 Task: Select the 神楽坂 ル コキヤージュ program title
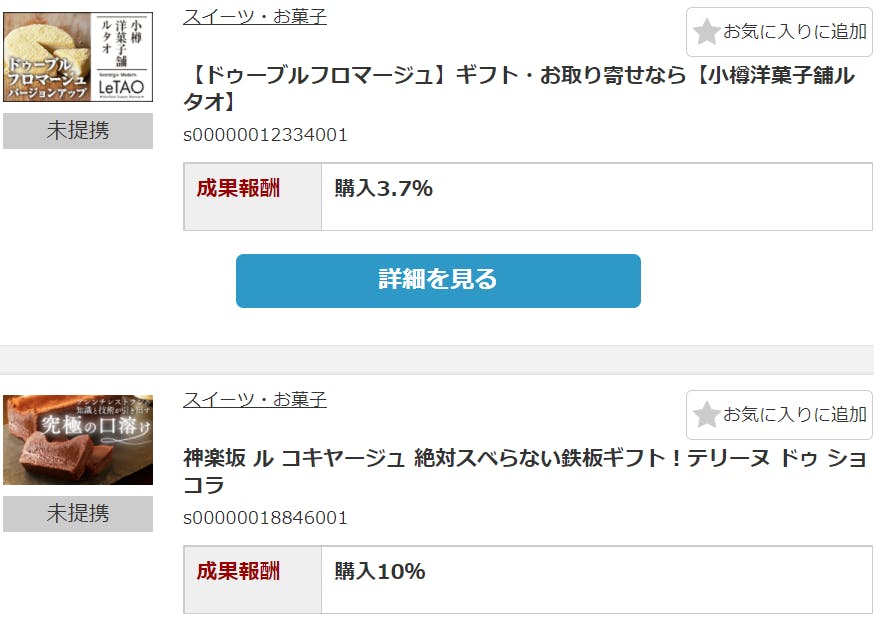(525, 471)
